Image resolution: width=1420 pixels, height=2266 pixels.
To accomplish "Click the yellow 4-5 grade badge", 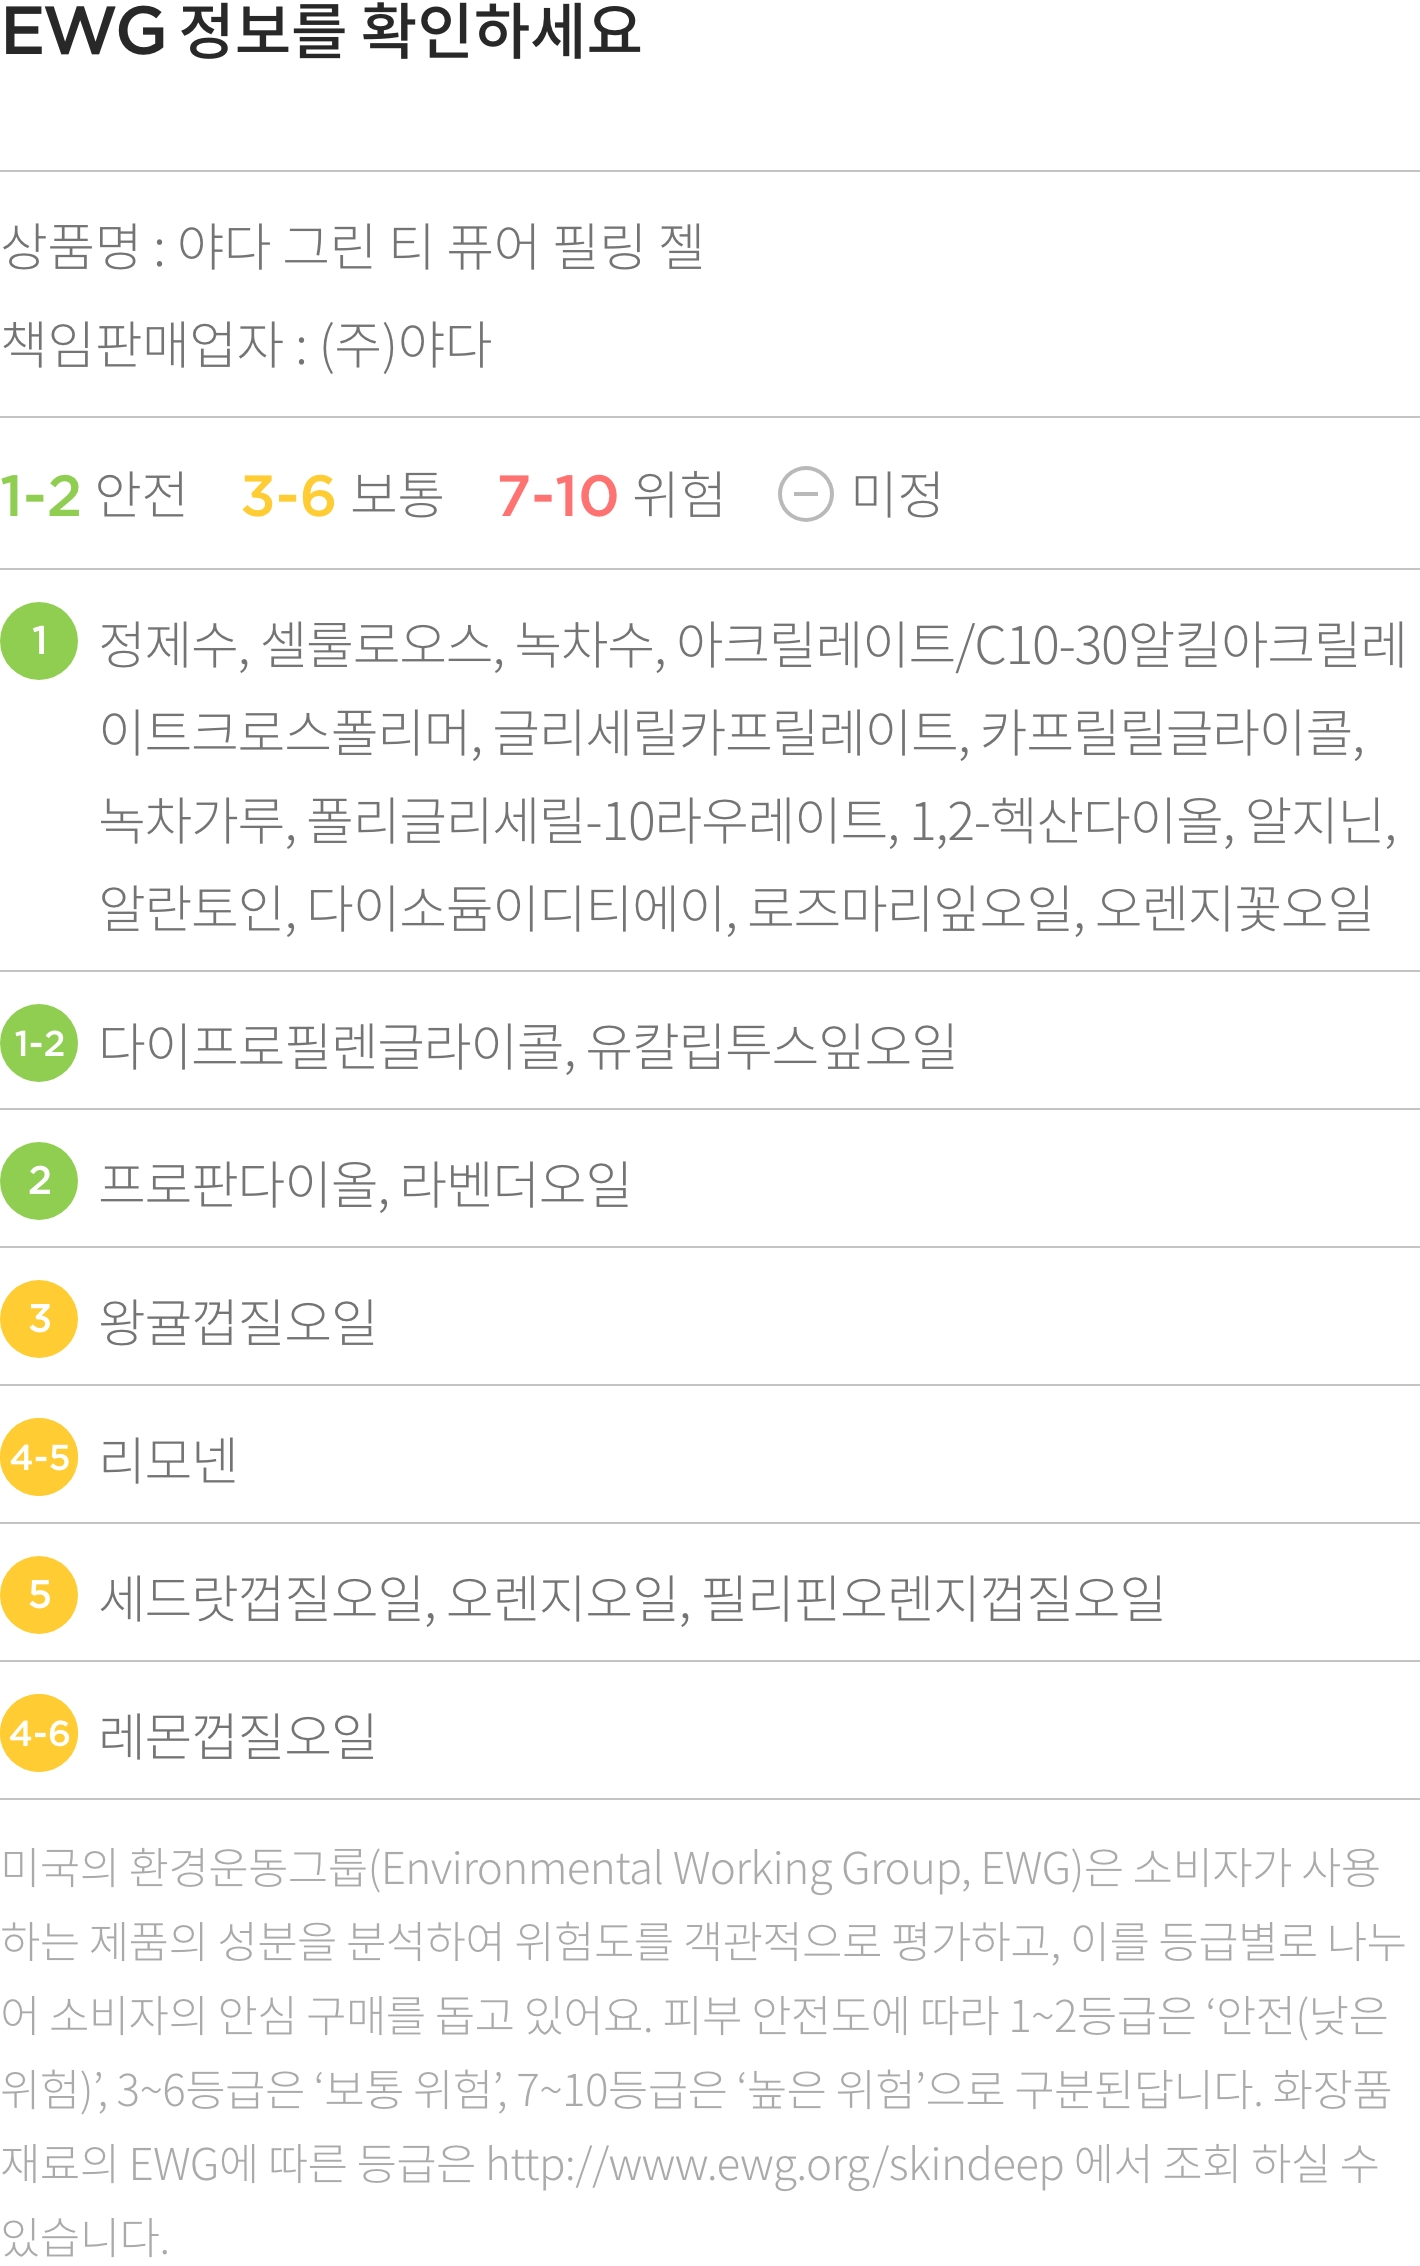I will point(39,1457).
